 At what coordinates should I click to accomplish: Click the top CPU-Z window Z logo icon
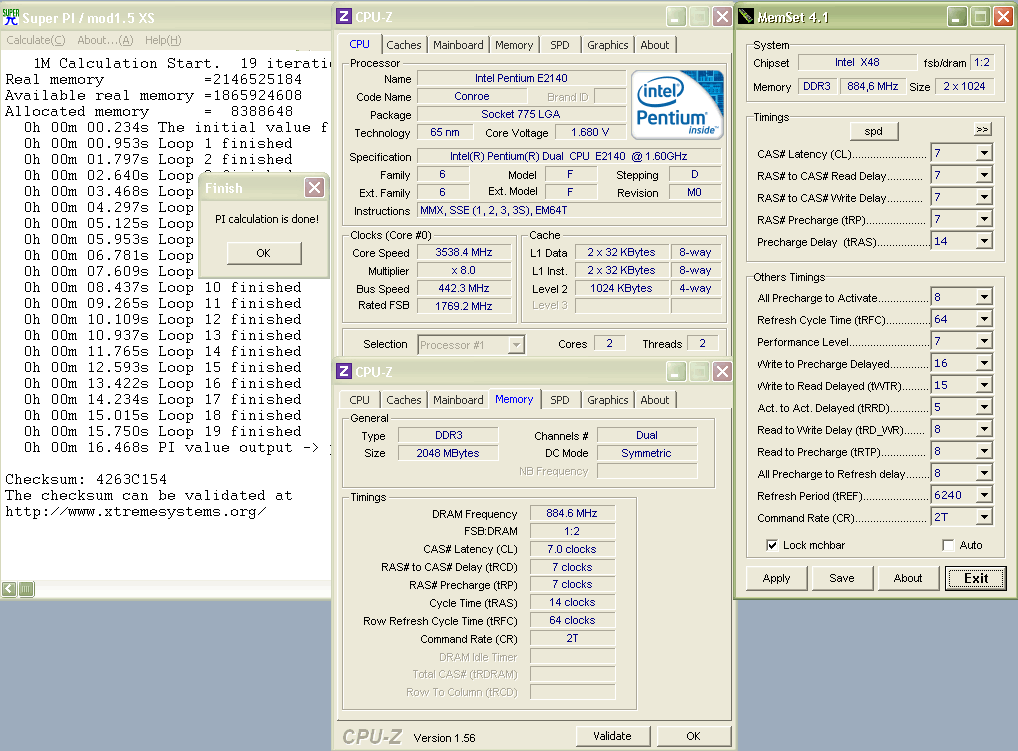344,16
